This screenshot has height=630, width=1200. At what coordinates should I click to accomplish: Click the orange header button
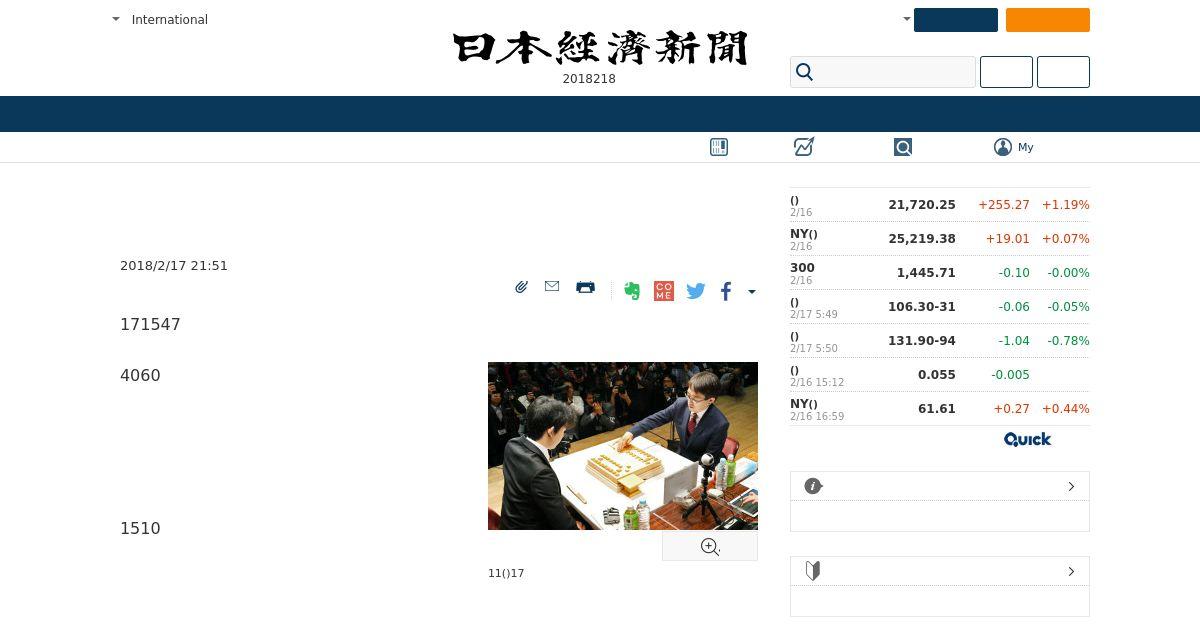pyautogui.click(x=1047, y=20)
